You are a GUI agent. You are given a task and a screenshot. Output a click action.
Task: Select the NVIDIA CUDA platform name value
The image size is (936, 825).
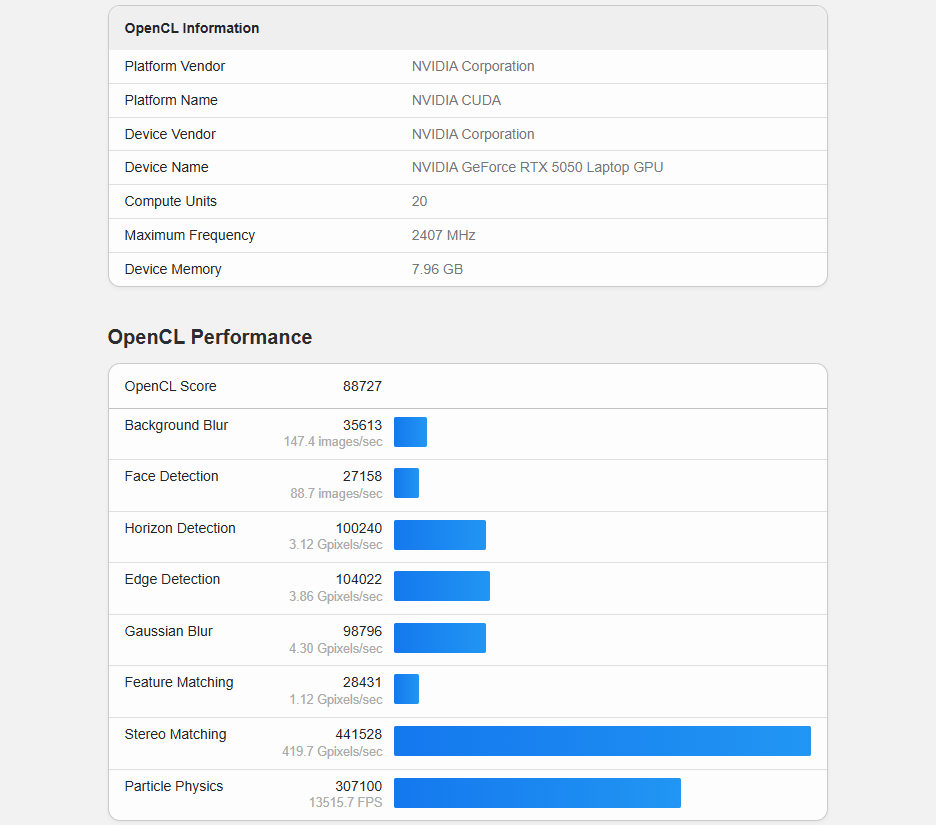click(x=456, y=100)
